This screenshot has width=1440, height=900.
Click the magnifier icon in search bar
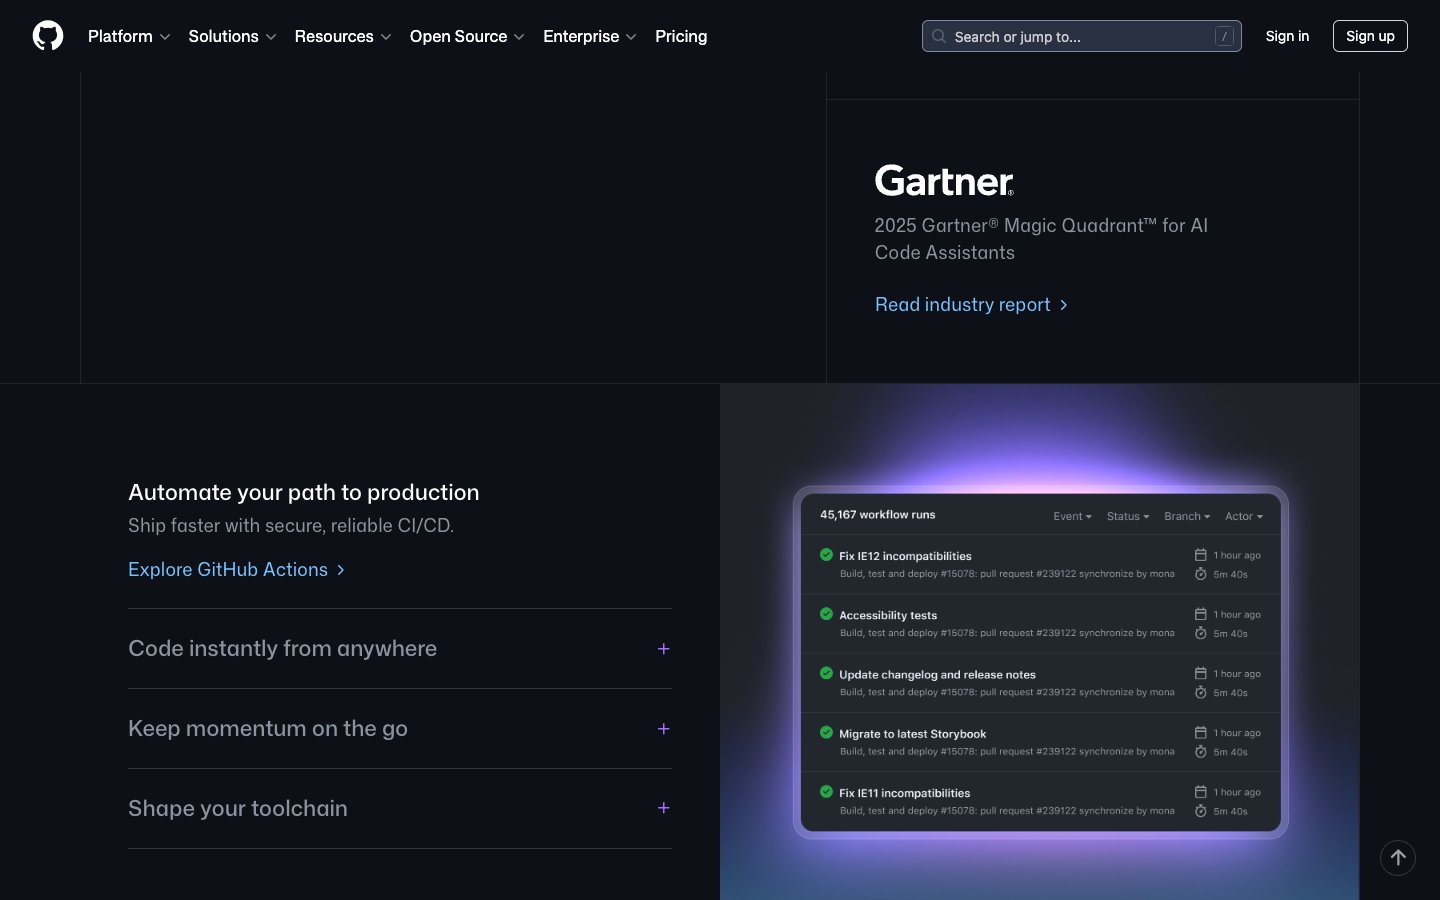tap(939, 36)
